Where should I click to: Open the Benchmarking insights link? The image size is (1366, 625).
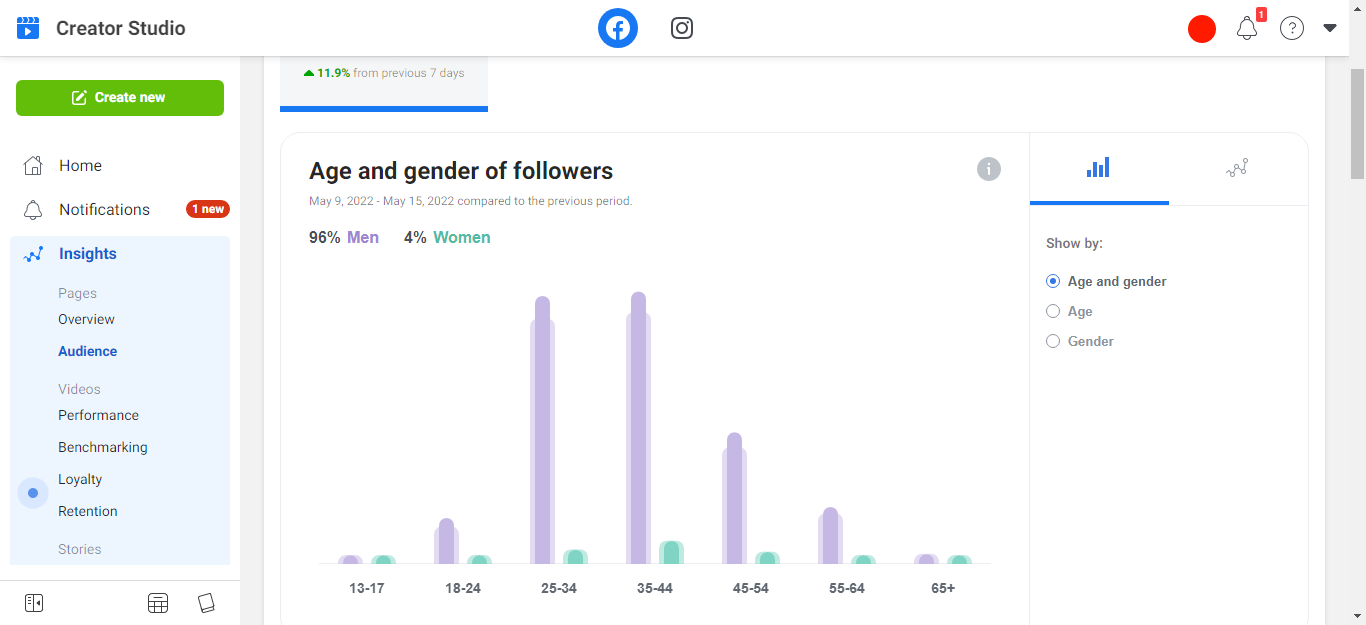click(102, 448)
